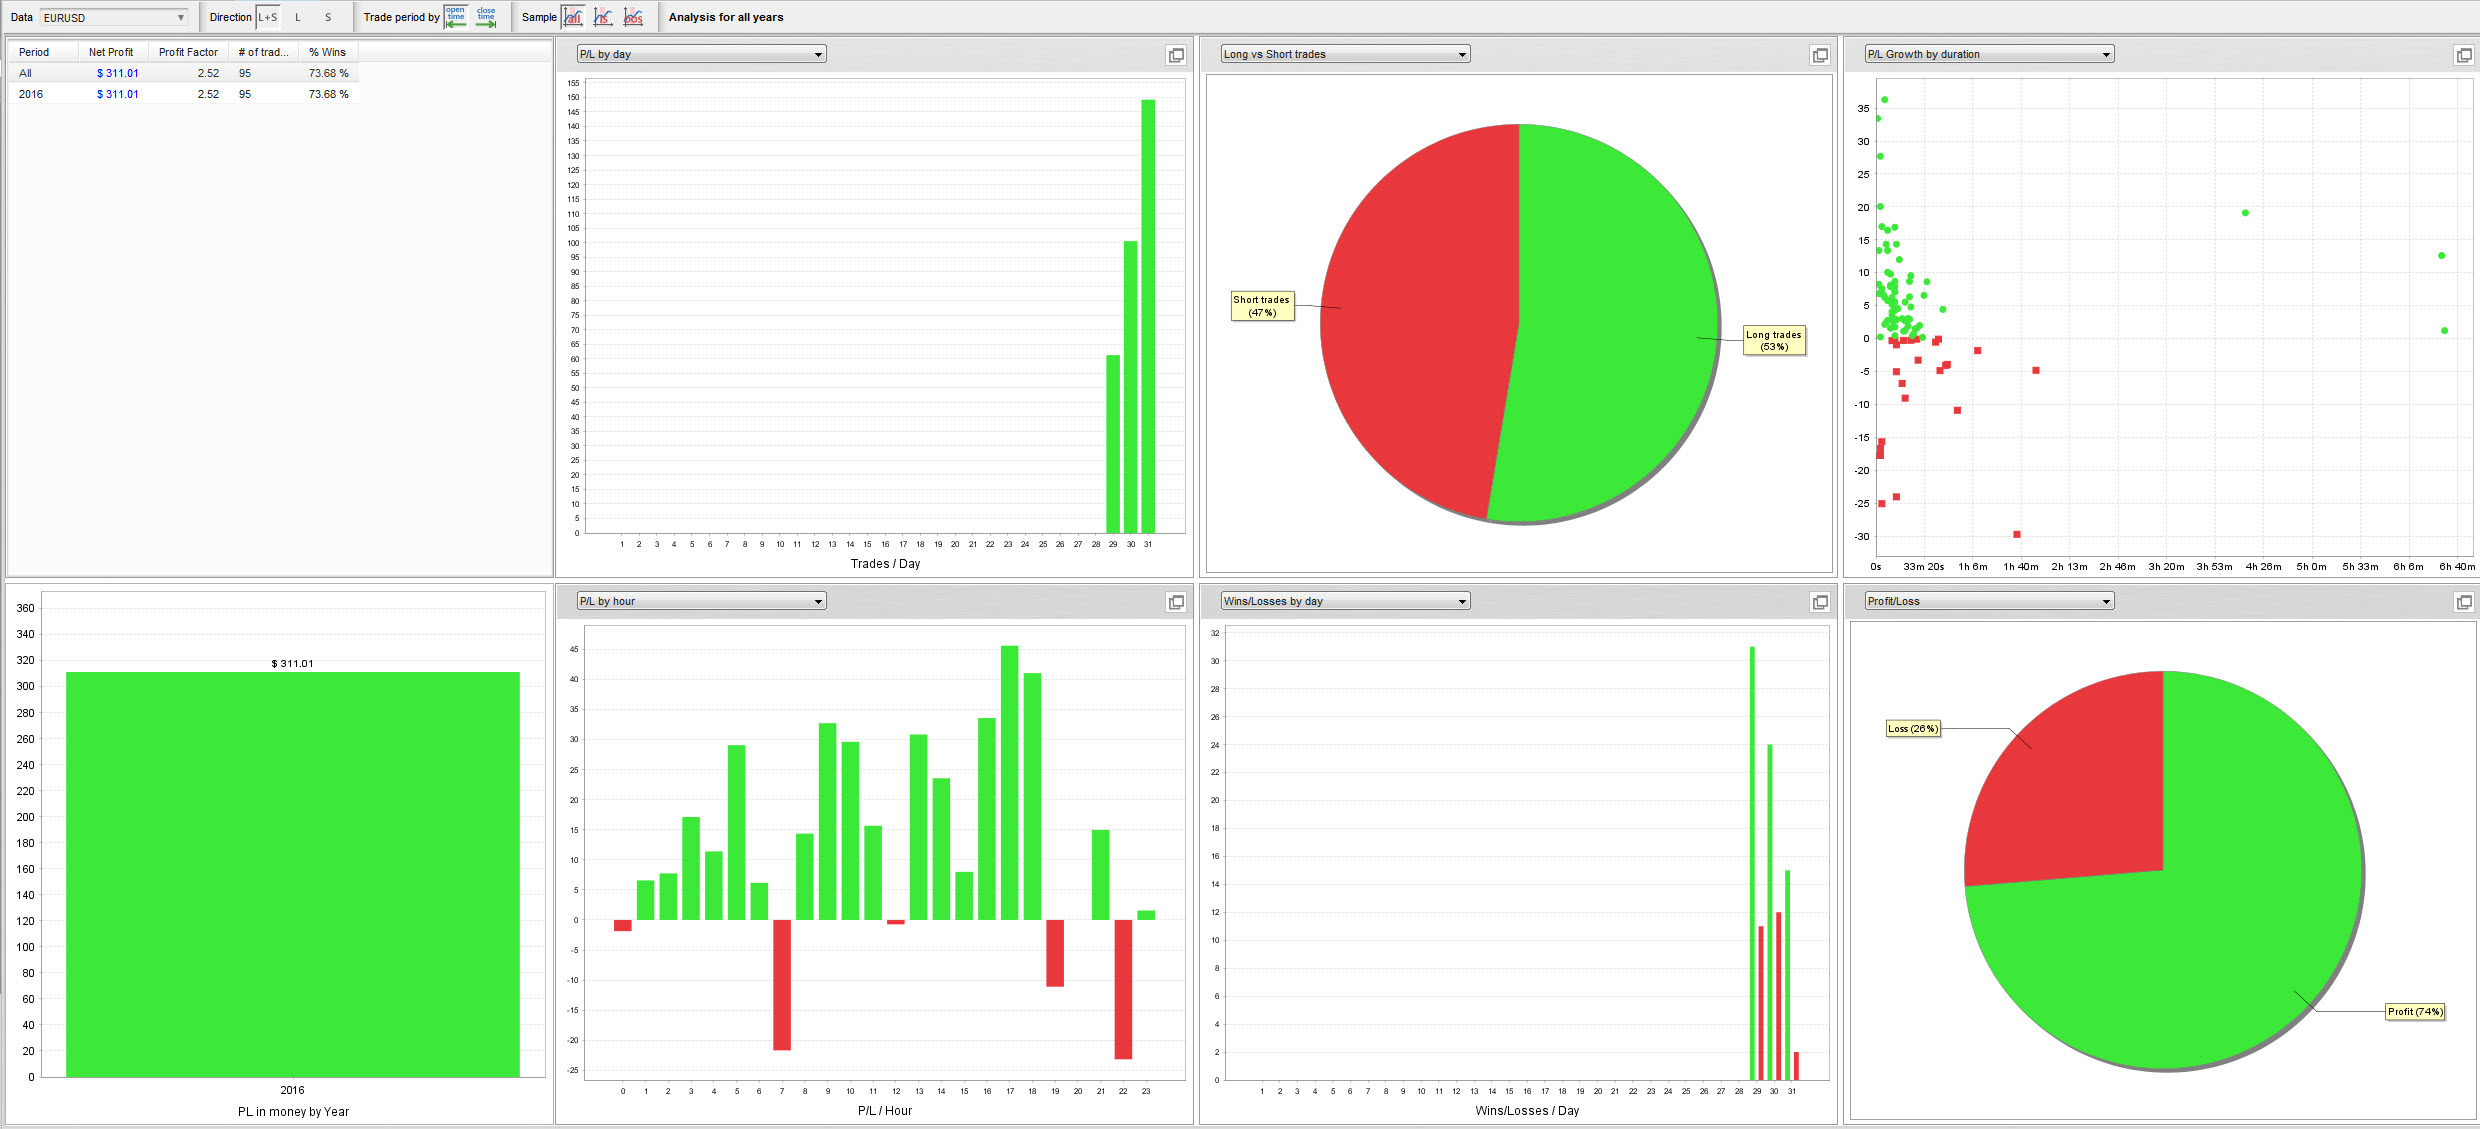Maximize the Profit/Loss pie panel
The height and width of the screenshot is (1129, 2480).
tap(2464, 602)
